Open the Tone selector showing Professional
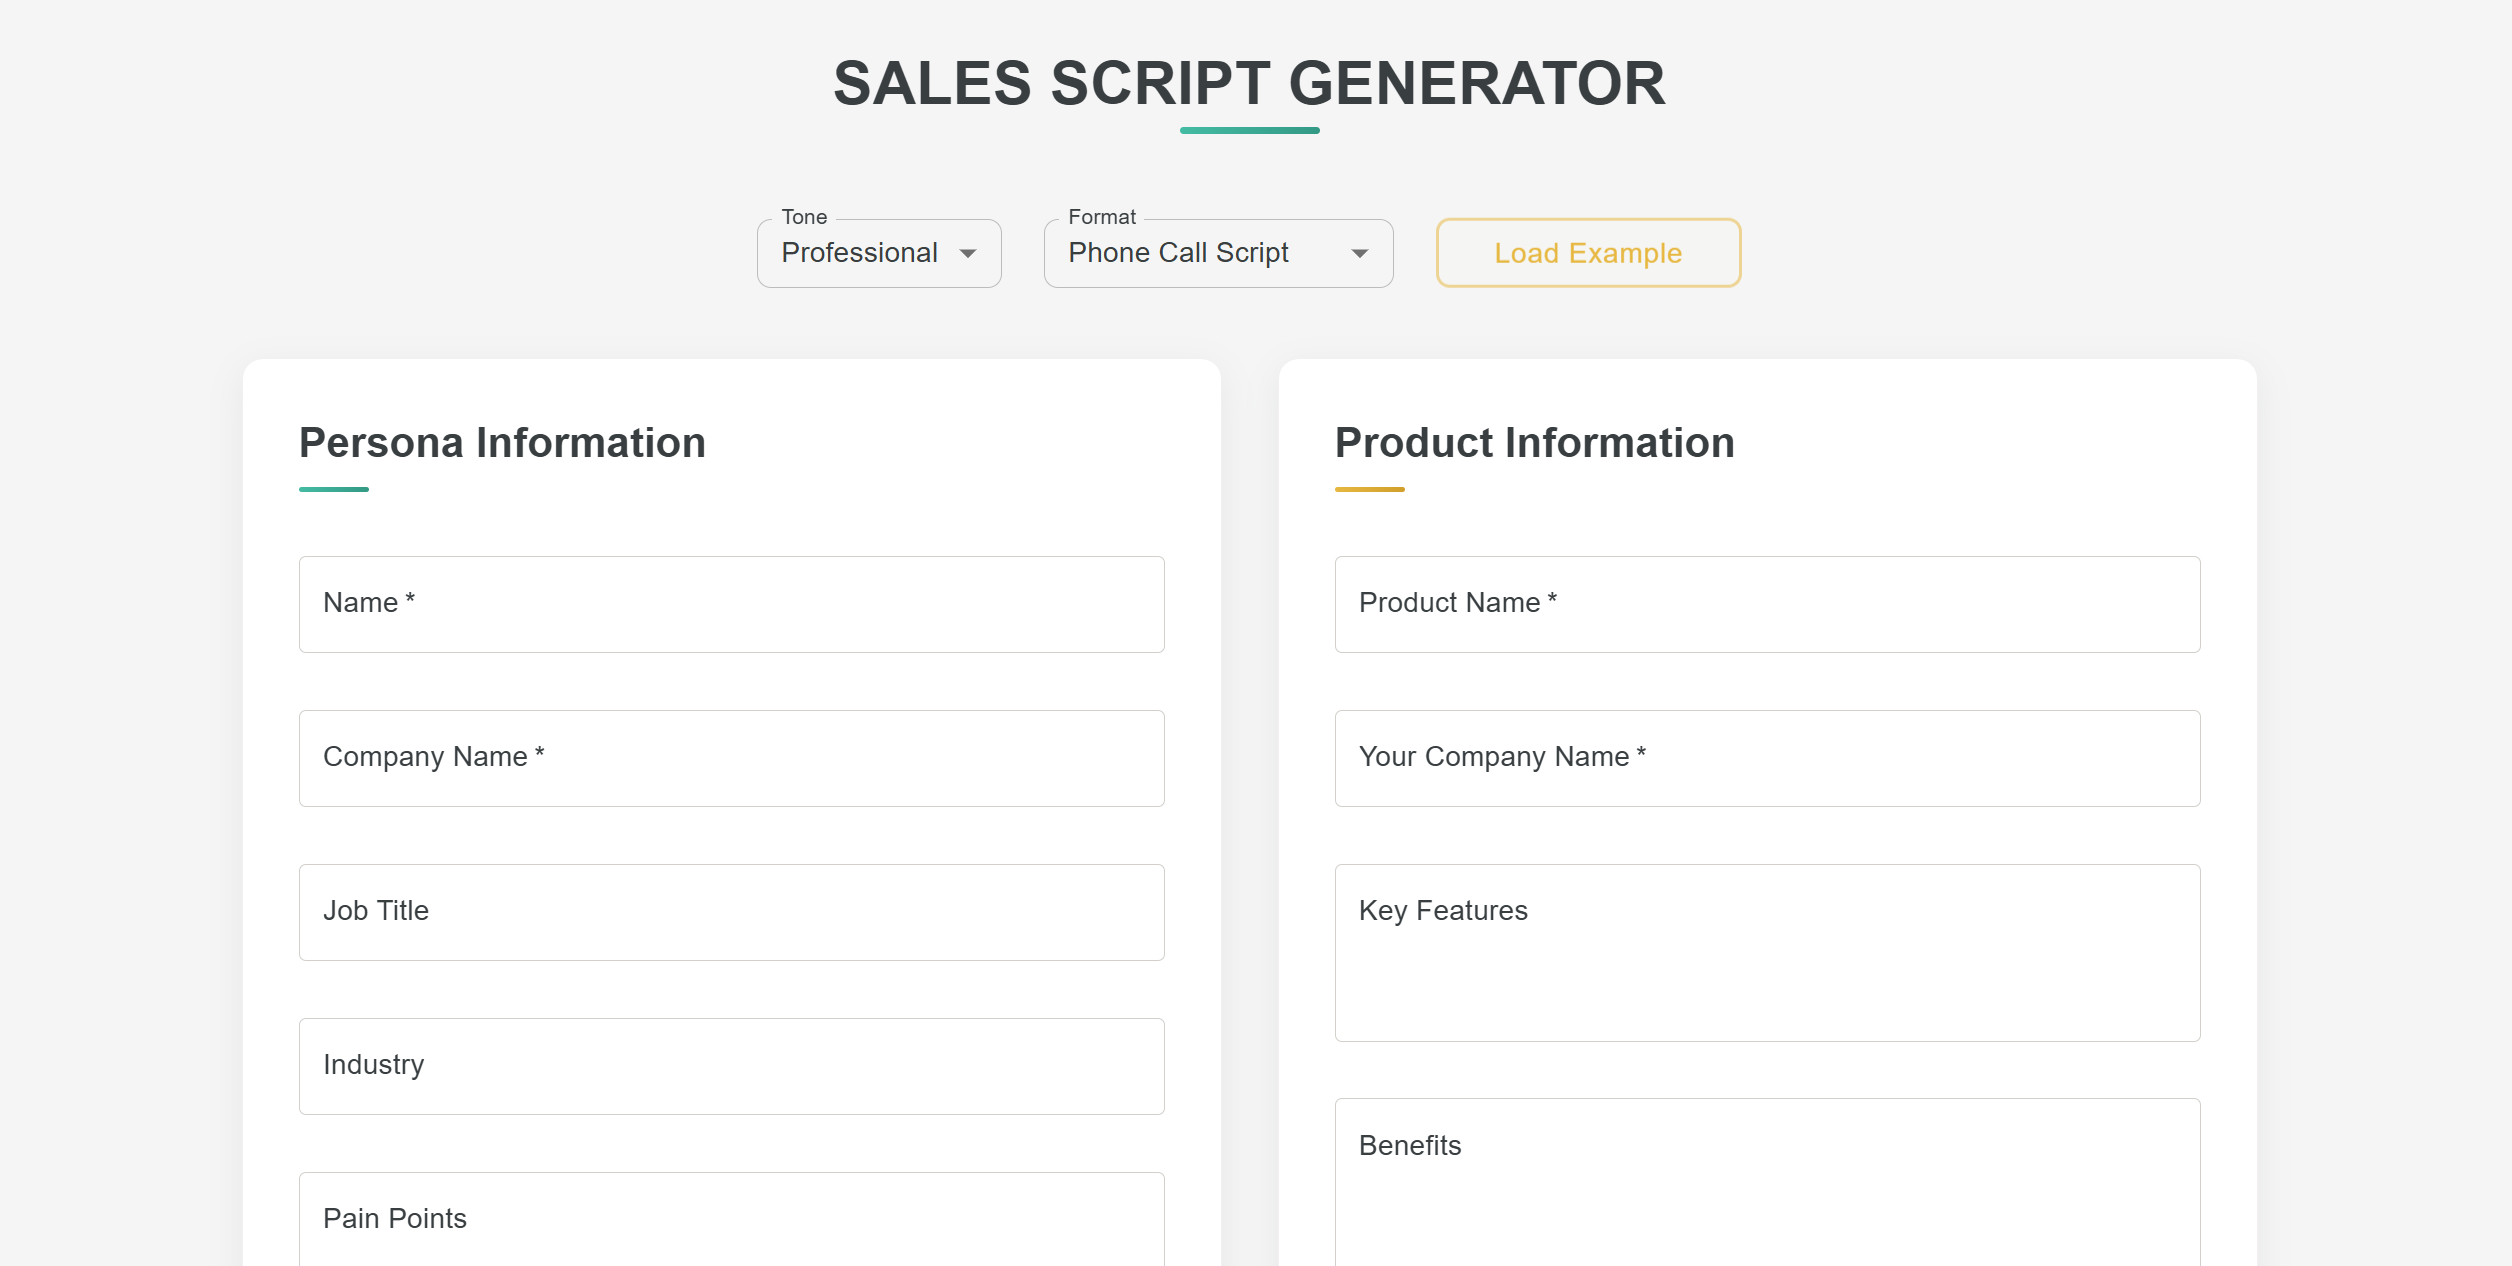2512x1266 pixels. (x=860, y=254)
